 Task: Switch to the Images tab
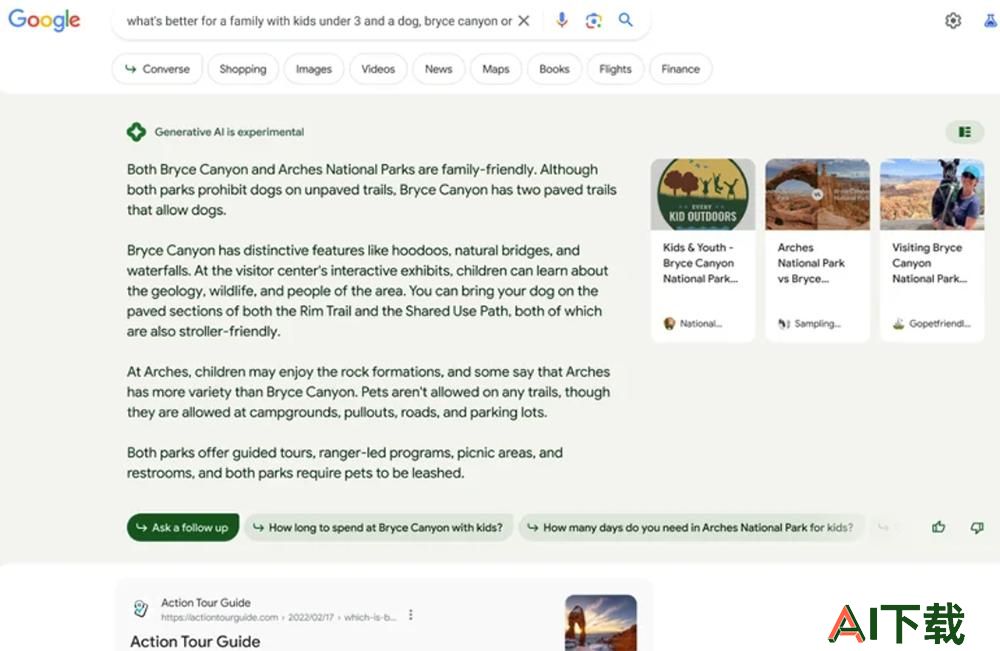[314, 69]
